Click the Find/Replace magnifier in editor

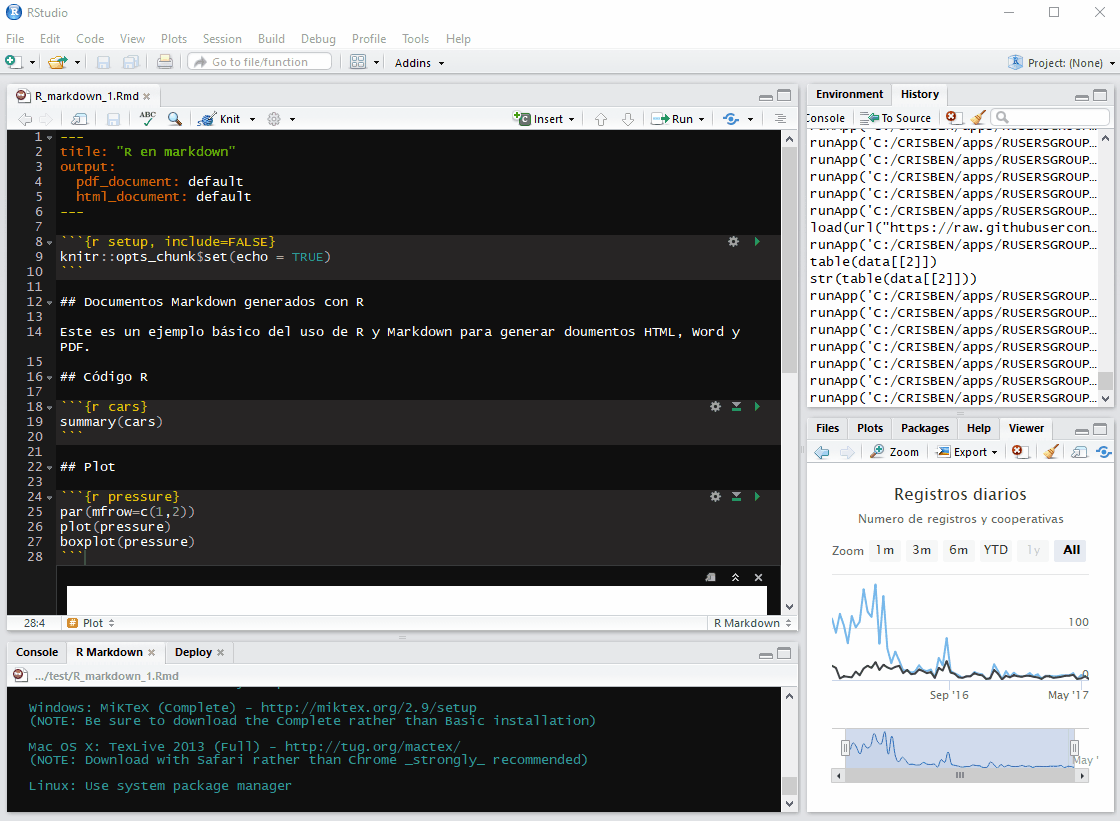(x=174, y=119)
